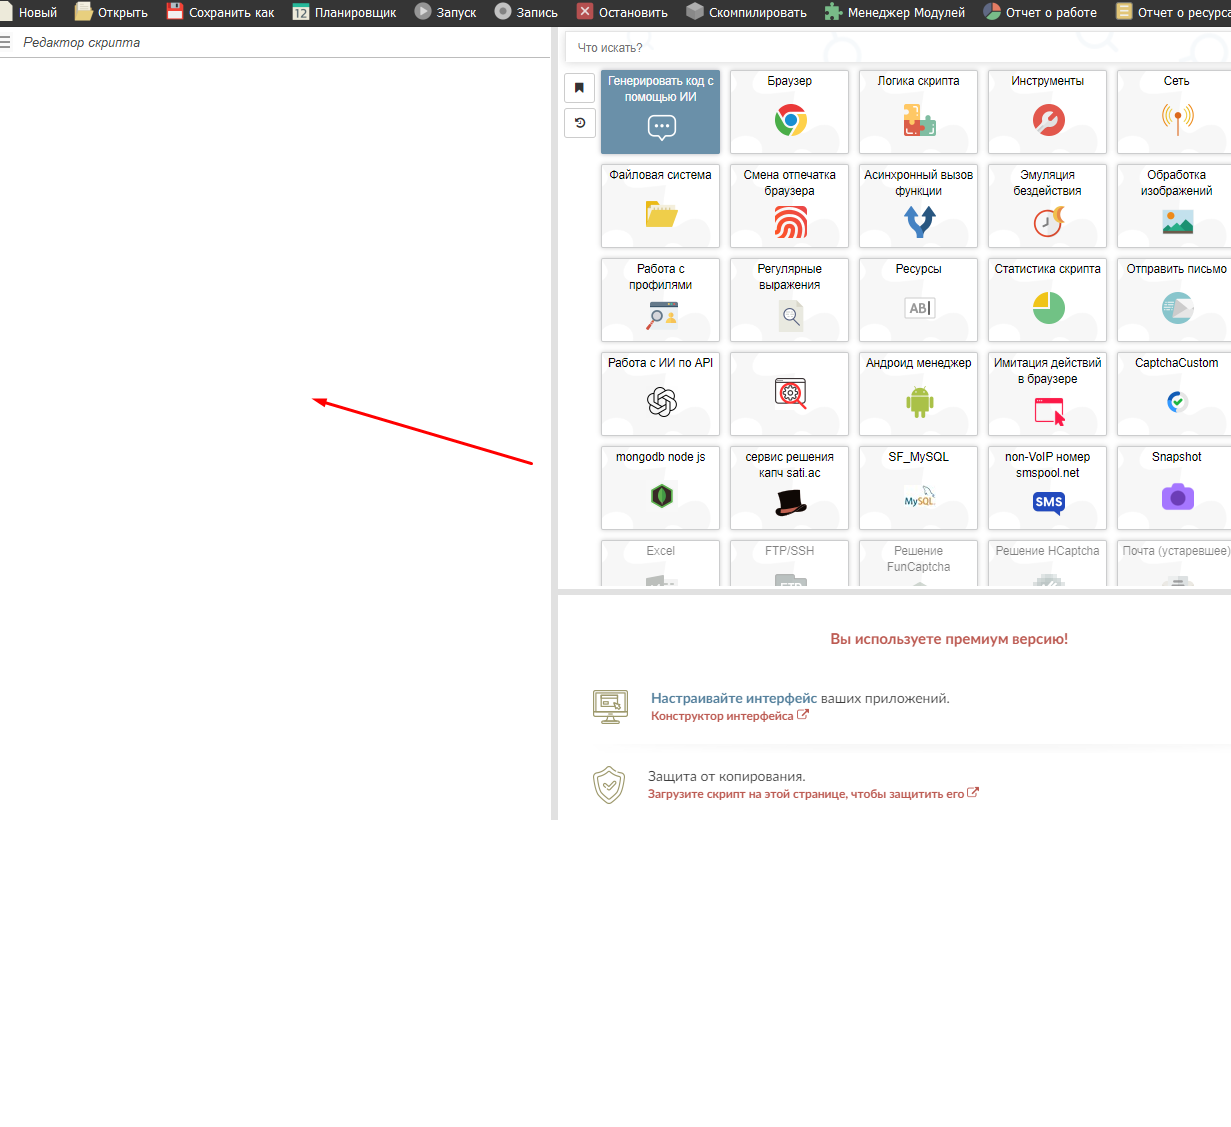This screenshot has height=1127, width=1231.
Task: Open the Логика скрипта module
Action: coord(918,111)
